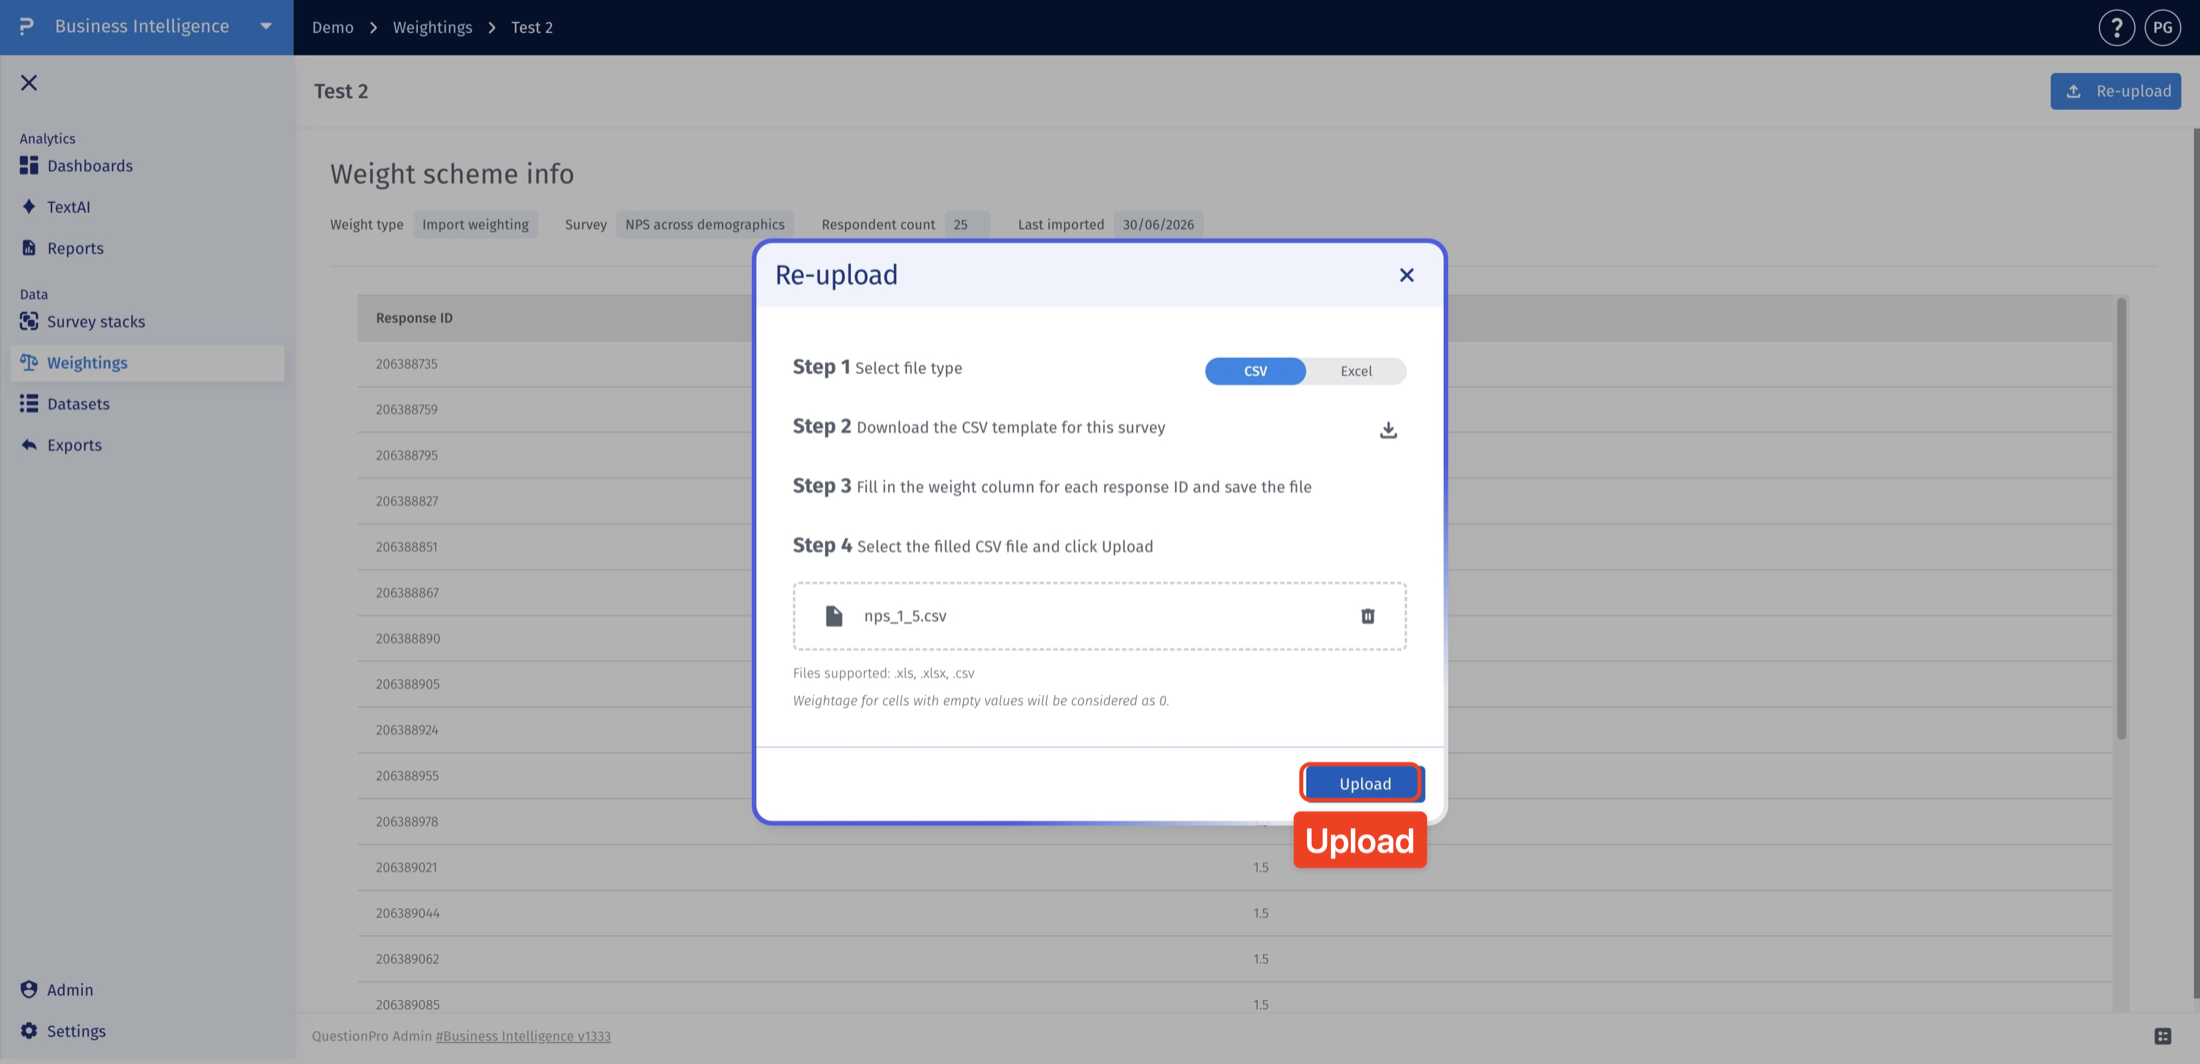Open the Business Intelligence v1333 footer link
The width and height of the screenshot is (2200, 1064).
point(523,1036)
